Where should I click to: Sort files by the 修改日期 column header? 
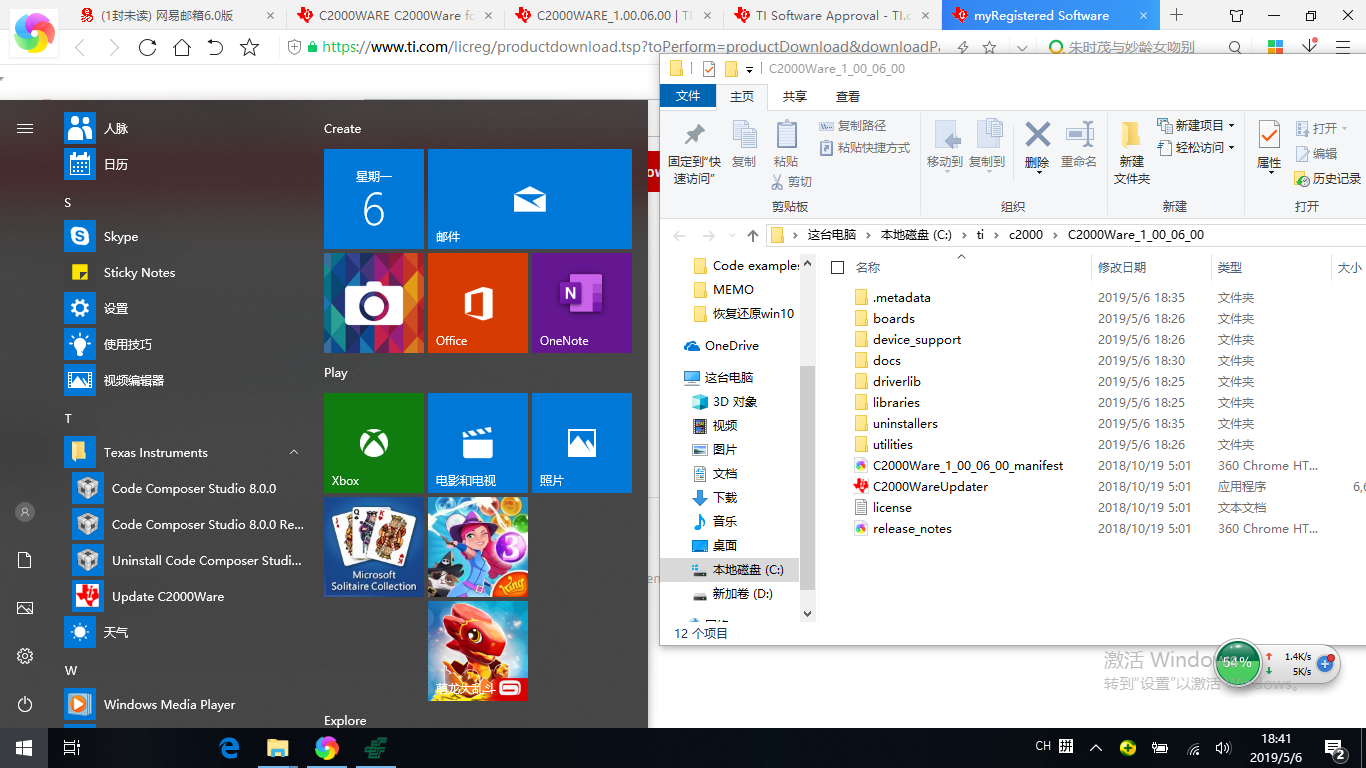coord(1150,267)
